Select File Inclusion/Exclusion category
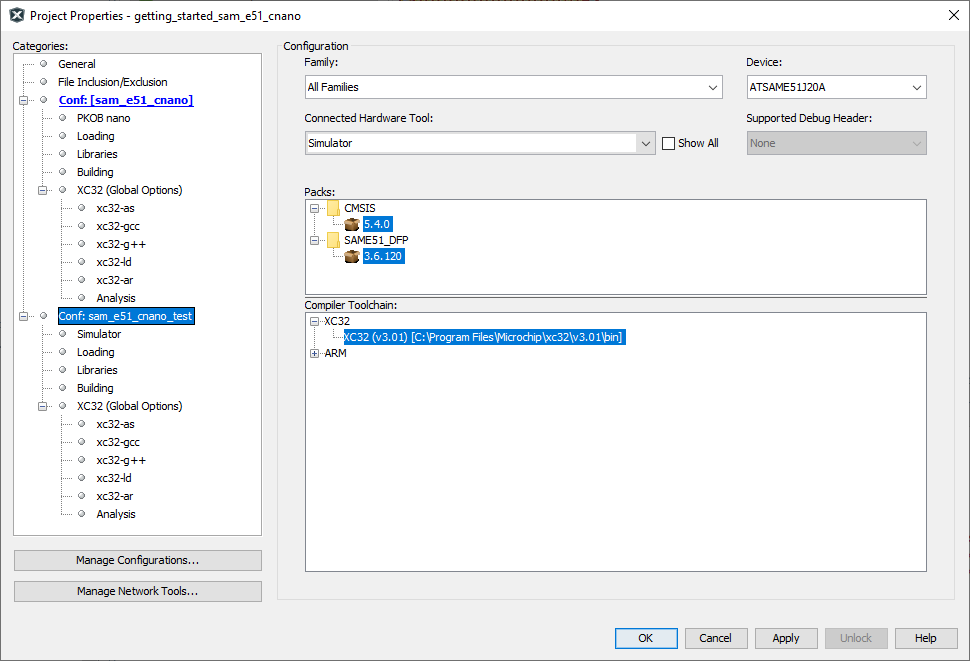 click(x=112, y=82)
